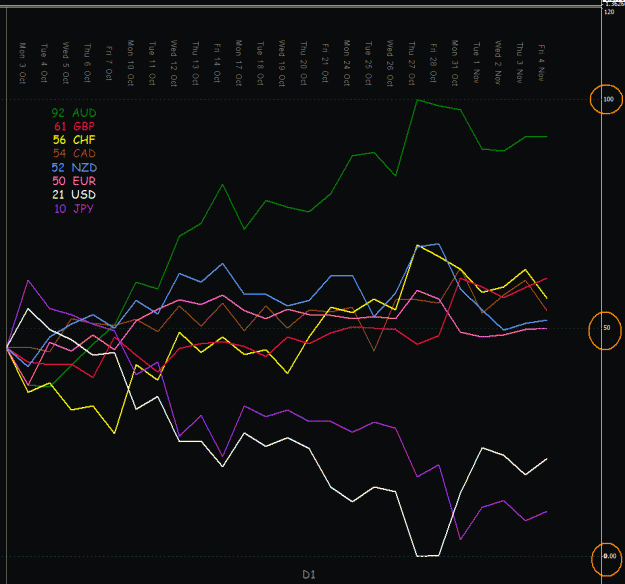Click the Wed 12 Oct date label

point(174,63)
